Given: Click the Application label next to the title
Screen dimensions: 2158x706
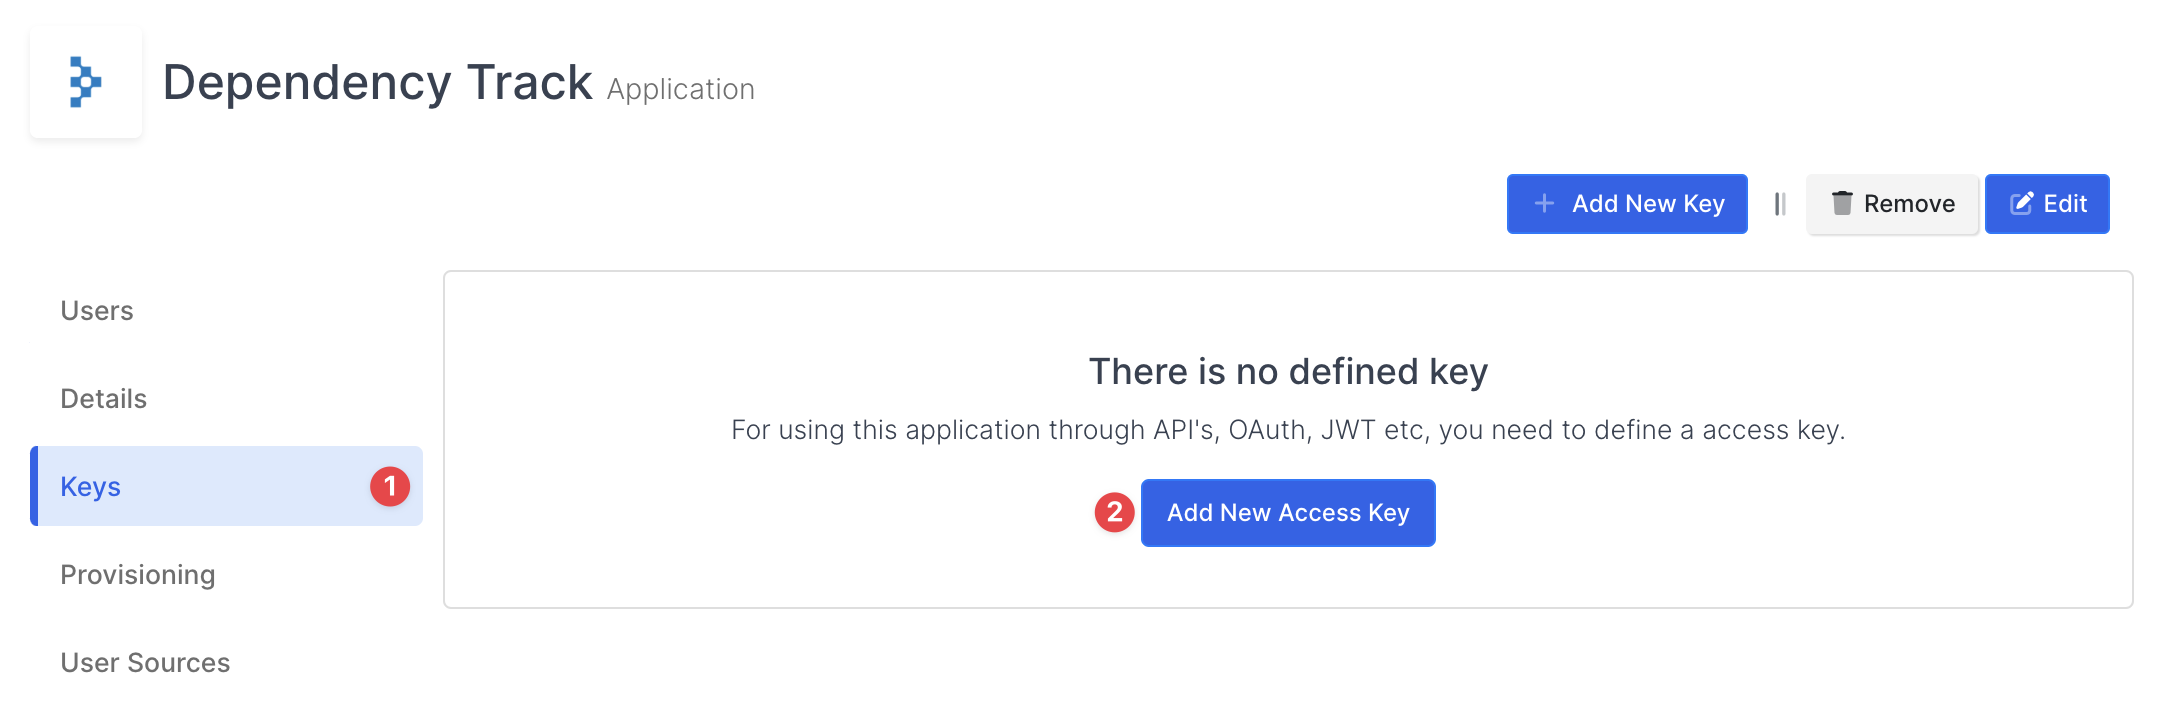Looking at the screenshot, I should point(680,89).
